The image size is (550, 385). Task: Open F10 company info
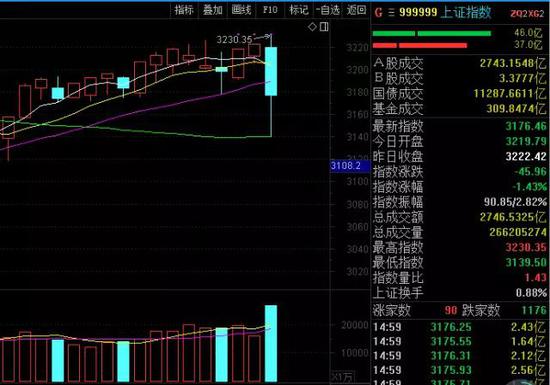(x=270, y=10)
